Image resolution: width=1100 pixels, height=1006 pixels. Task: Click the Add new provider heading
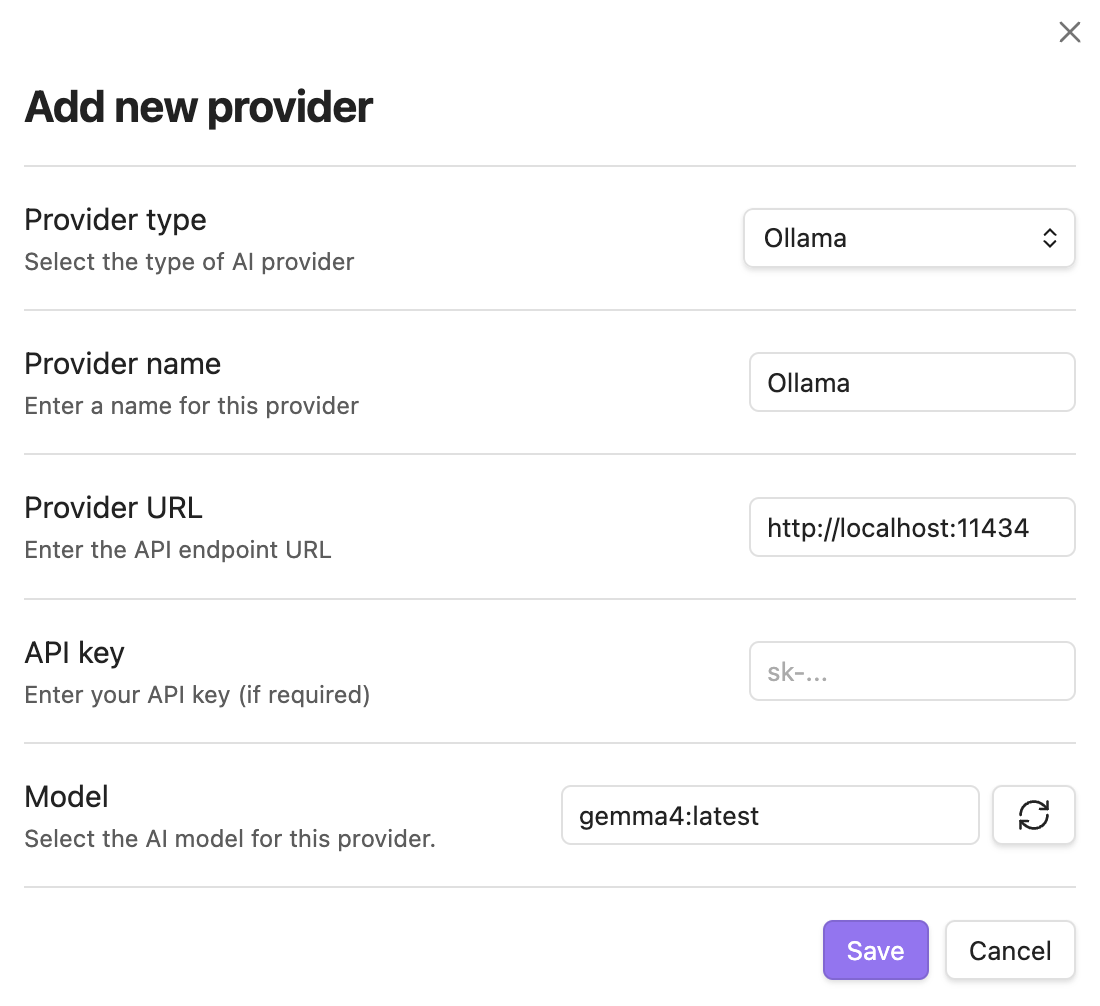click(x=198, y=107)
